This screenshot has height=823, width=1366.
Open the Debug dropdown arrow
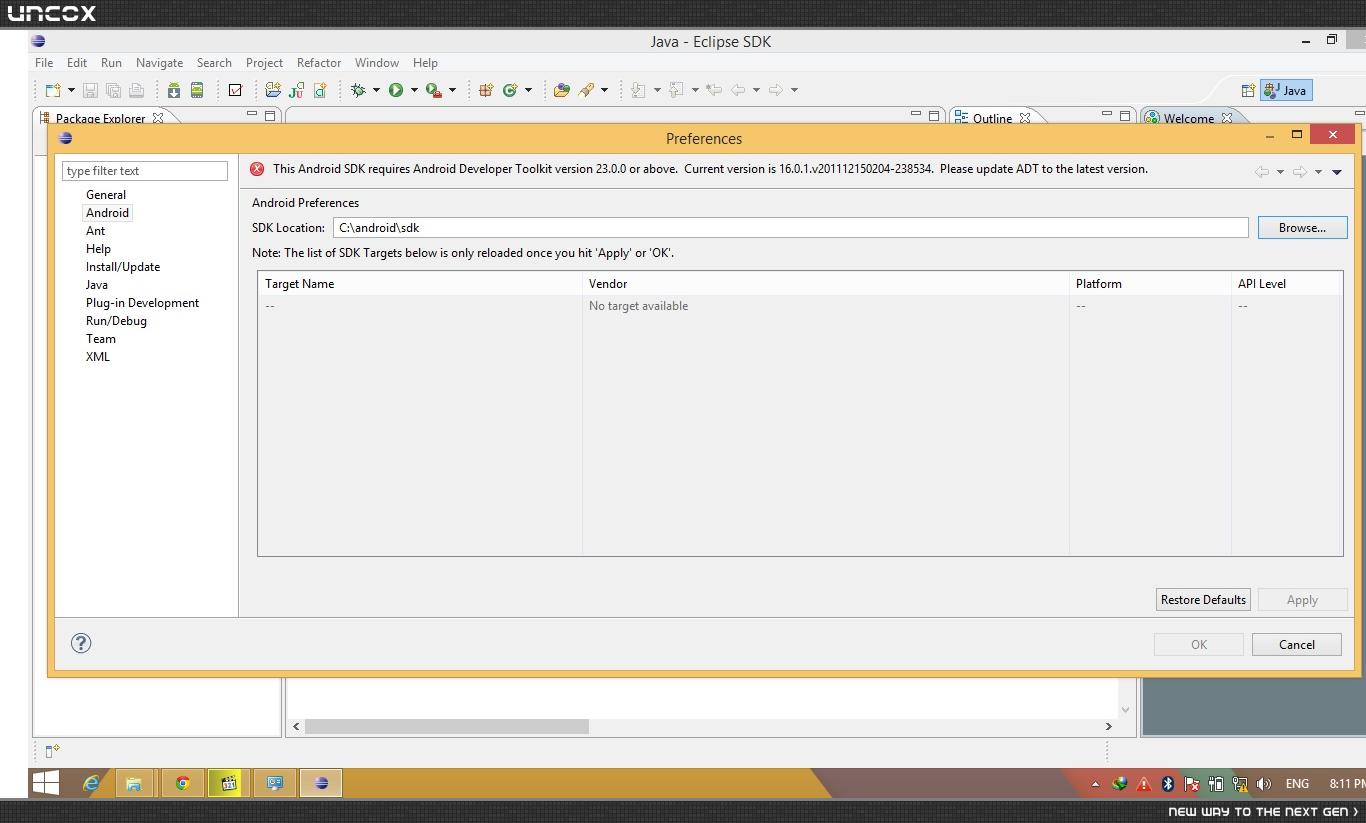pyautogui.click(x=376, y=90)
